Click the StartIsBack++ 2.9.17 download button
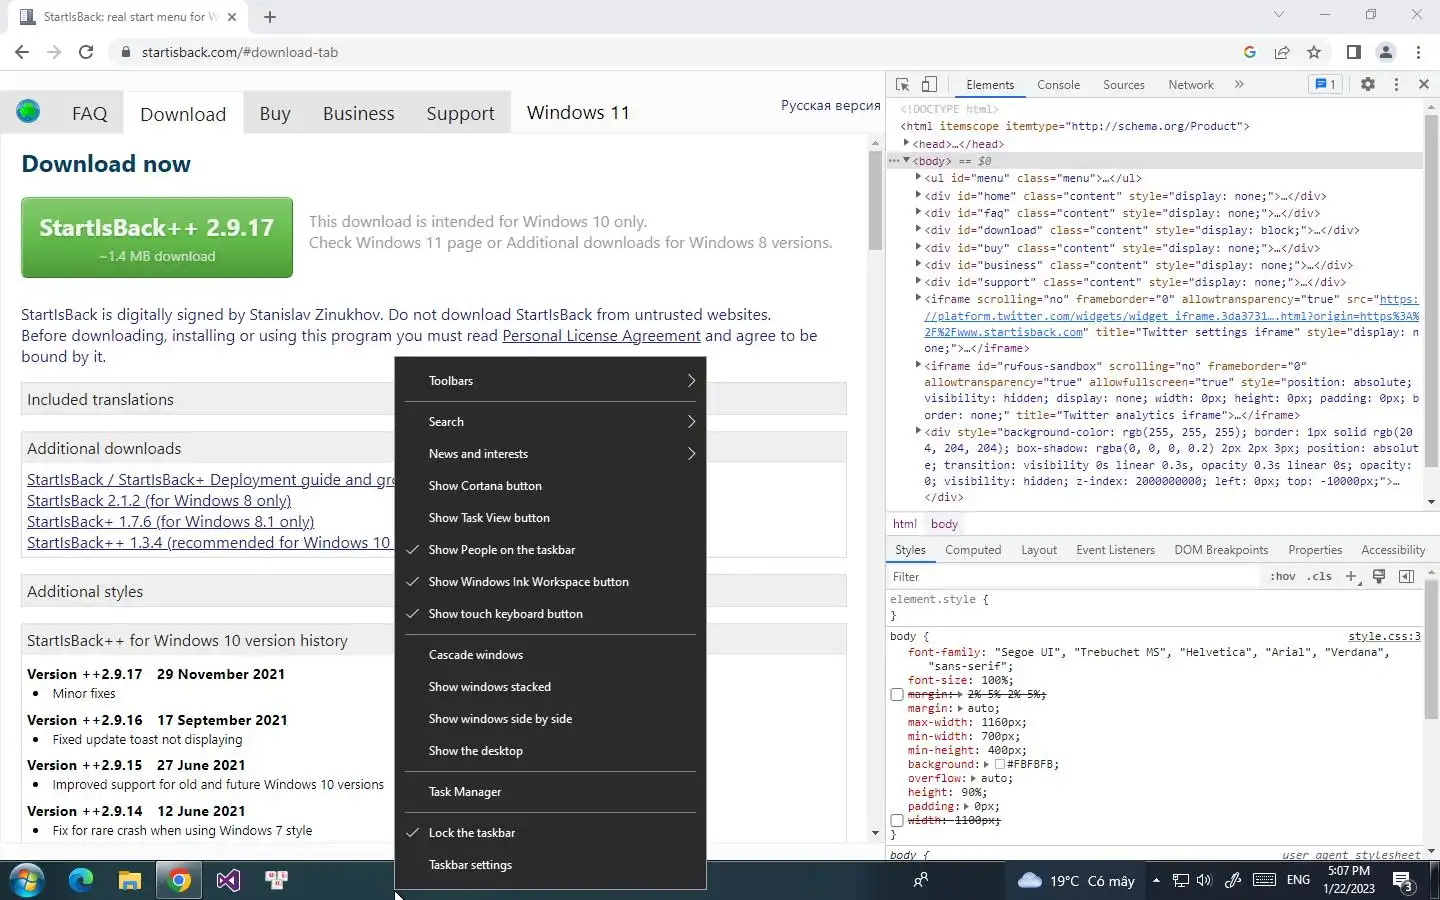This screenshot has height=900, width=1440. 157,237
